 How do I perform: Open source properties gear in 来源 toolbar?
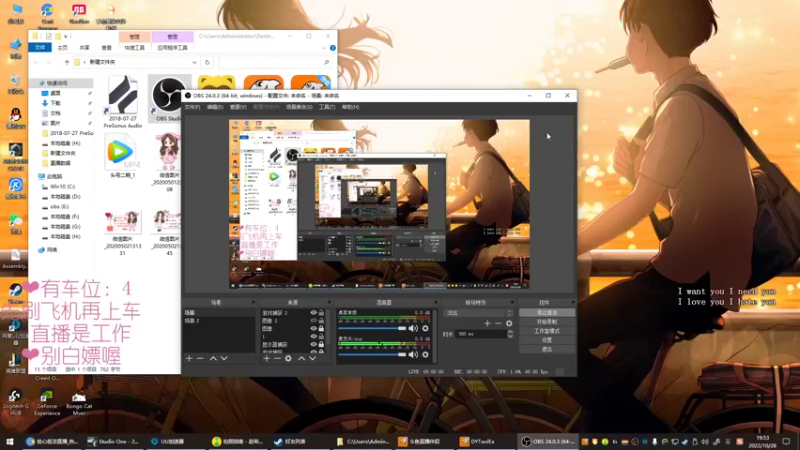tap(288, 359)
